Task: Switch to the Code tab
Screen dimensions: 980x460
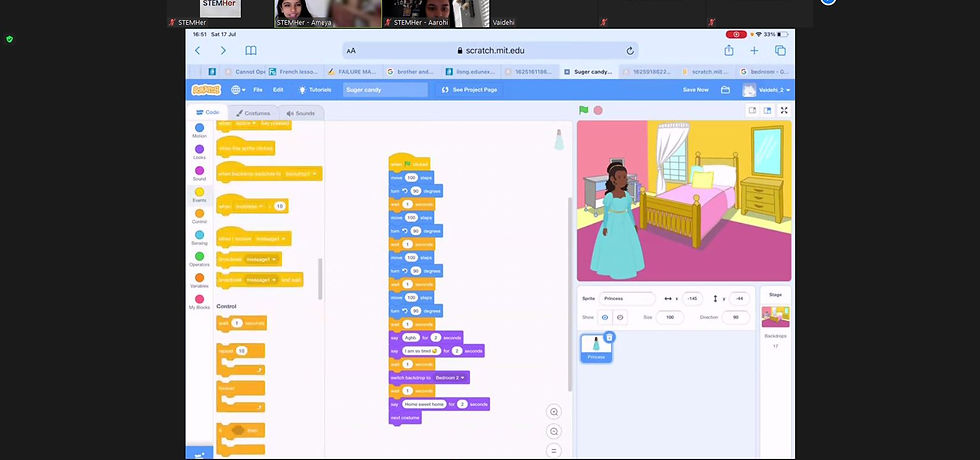Action: coord(208,112)
